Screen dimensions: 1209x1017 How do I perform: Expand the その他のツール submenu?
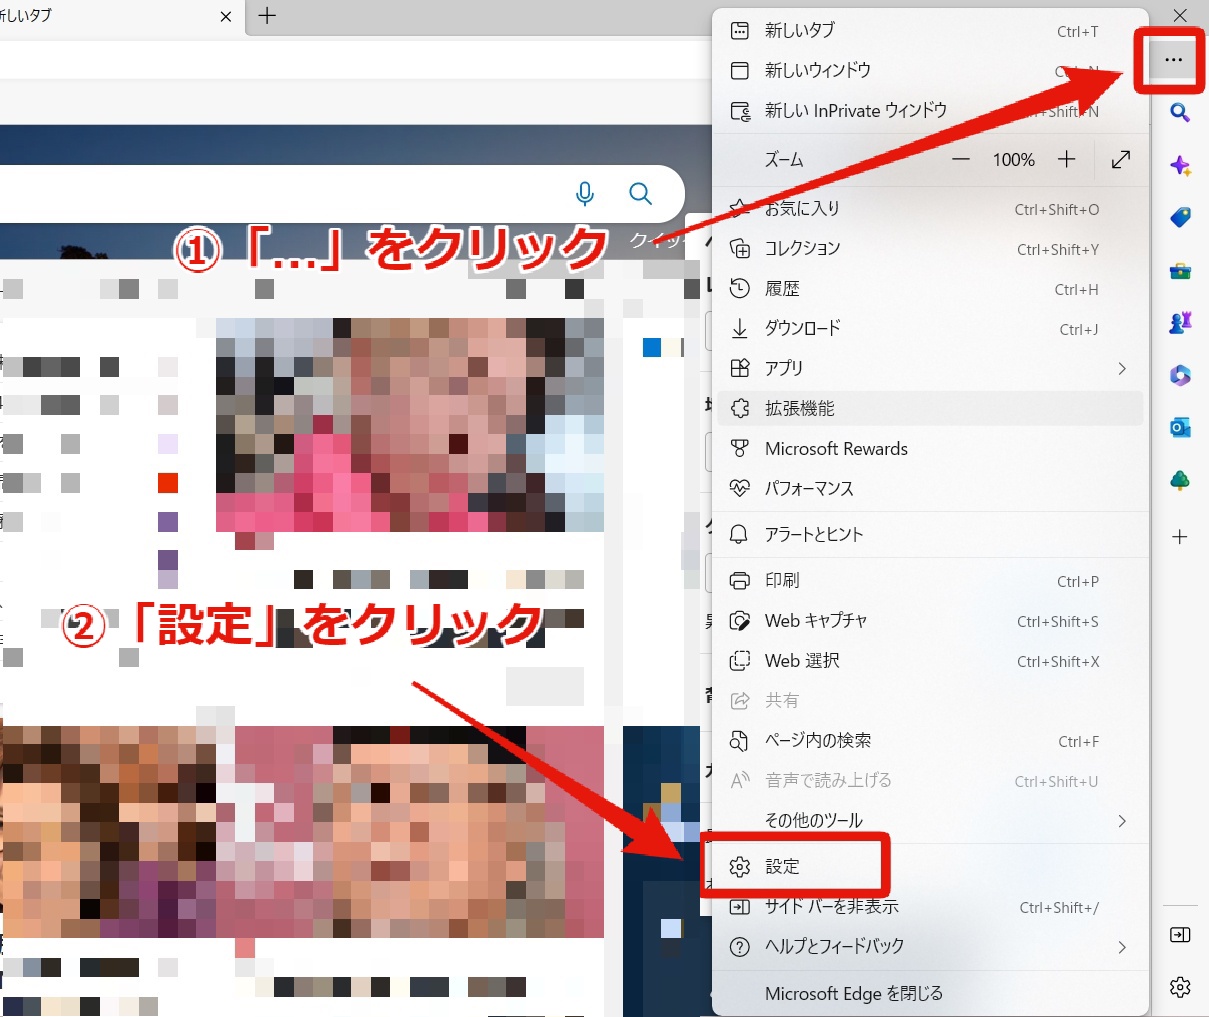(x=930, y=821)
